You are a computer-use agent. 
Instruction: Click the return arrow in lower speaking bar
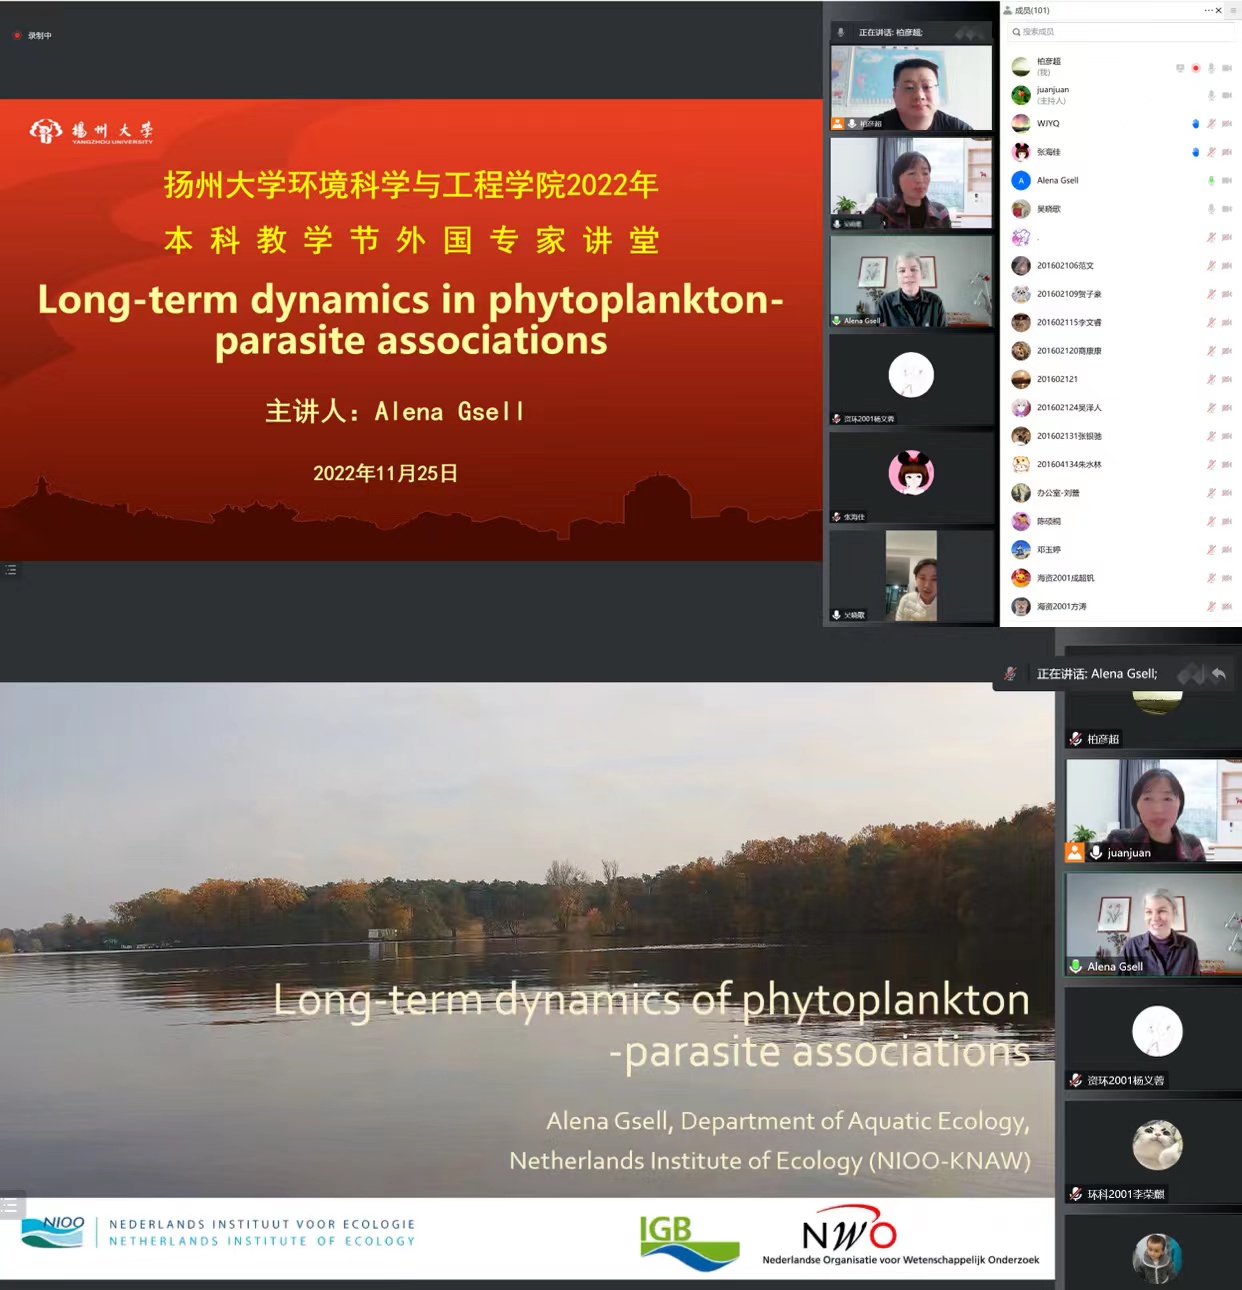coord(1218,674)
